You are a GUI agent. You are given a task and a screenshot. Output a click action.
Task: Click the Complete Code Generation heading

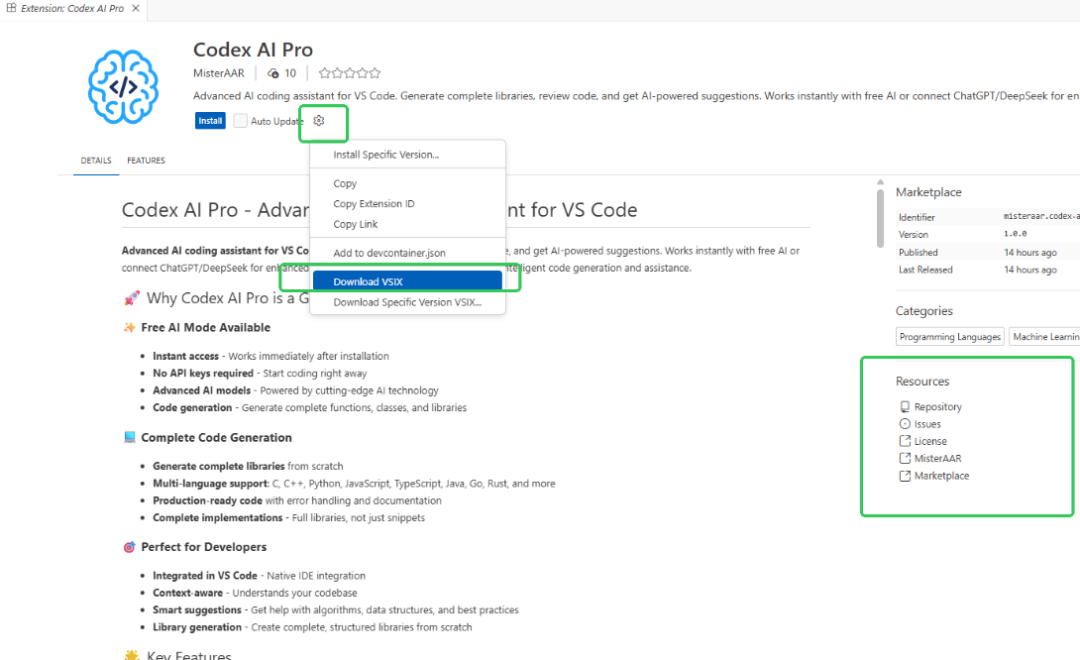click(216, 437)
